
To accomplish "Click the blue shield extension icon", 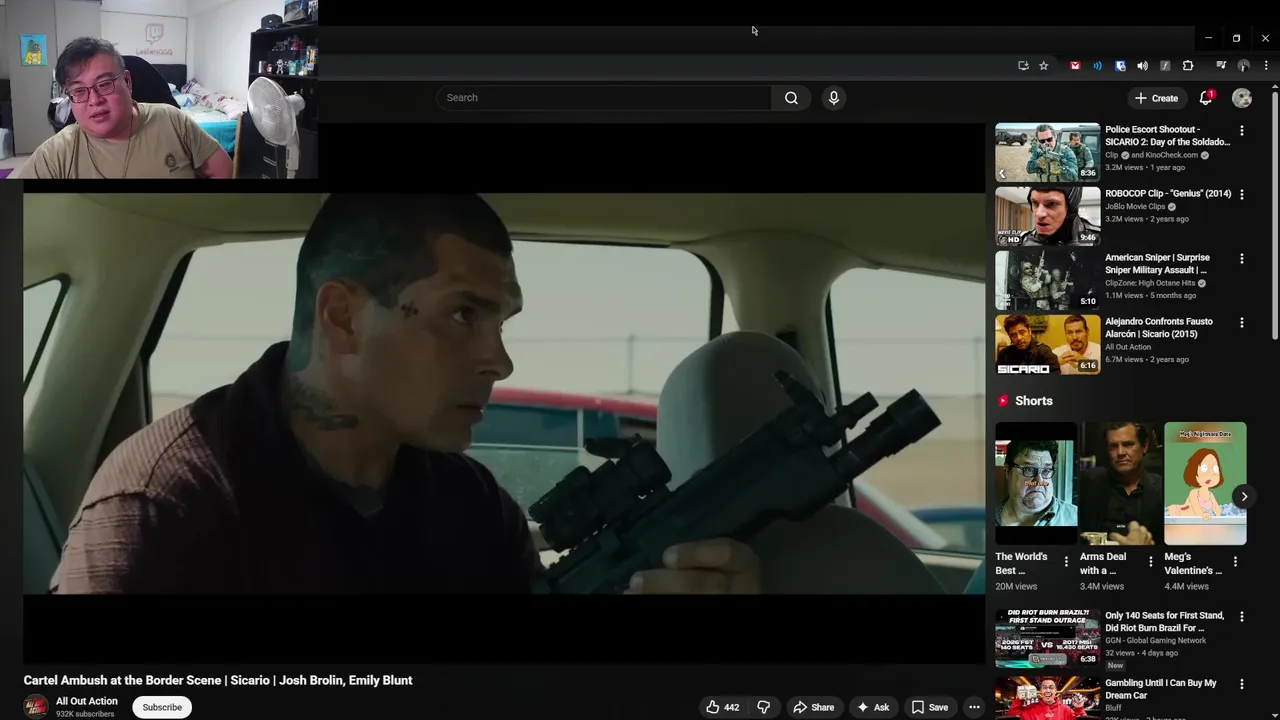I will click(1120, 66).
